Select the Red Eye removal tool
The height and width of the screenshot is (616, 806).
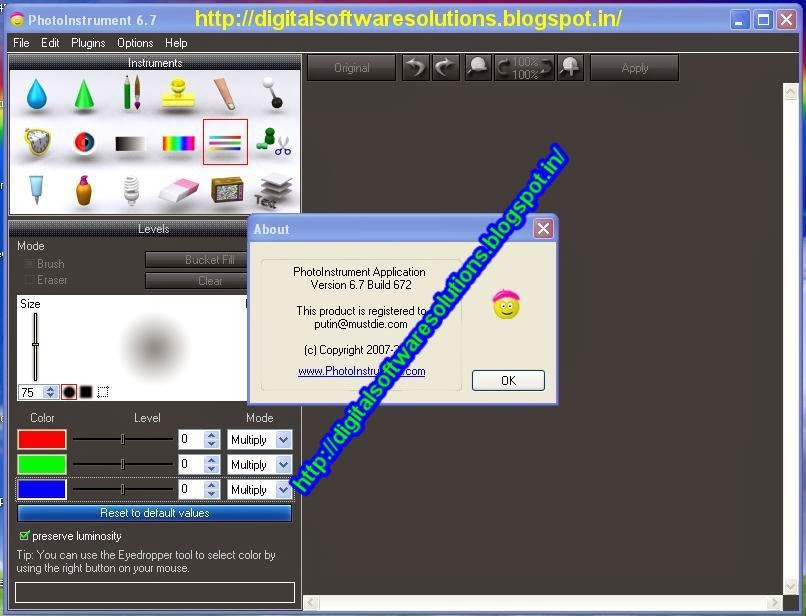point(84,142)
